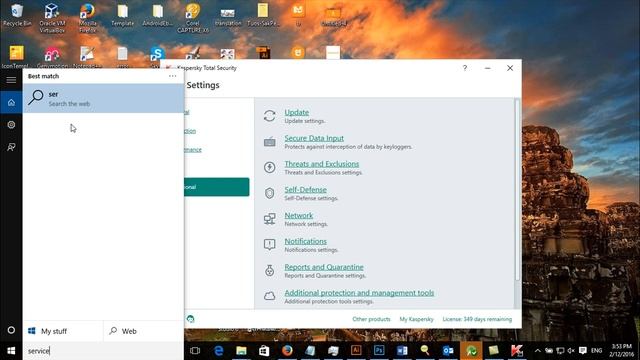Select Recycle Bin desktop icon
This screenshot has width=640, height=360.
pos(17,16)
